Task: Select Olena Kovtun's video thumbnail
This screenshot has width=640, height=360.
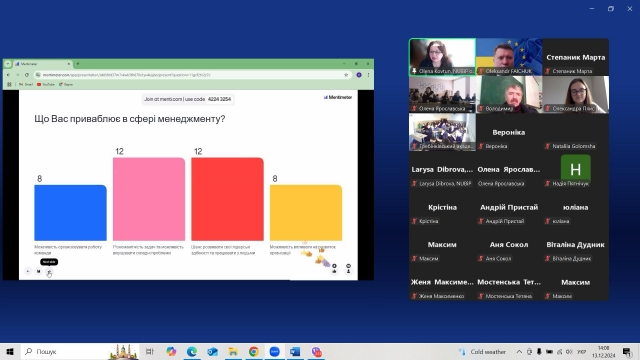Action: point(442,57)
